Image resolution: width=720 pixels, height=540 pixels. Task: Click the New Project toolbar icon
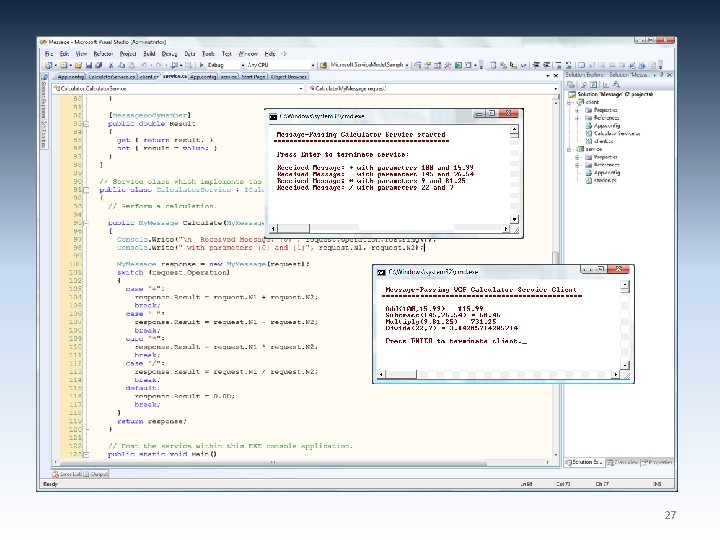click(47, 64)
